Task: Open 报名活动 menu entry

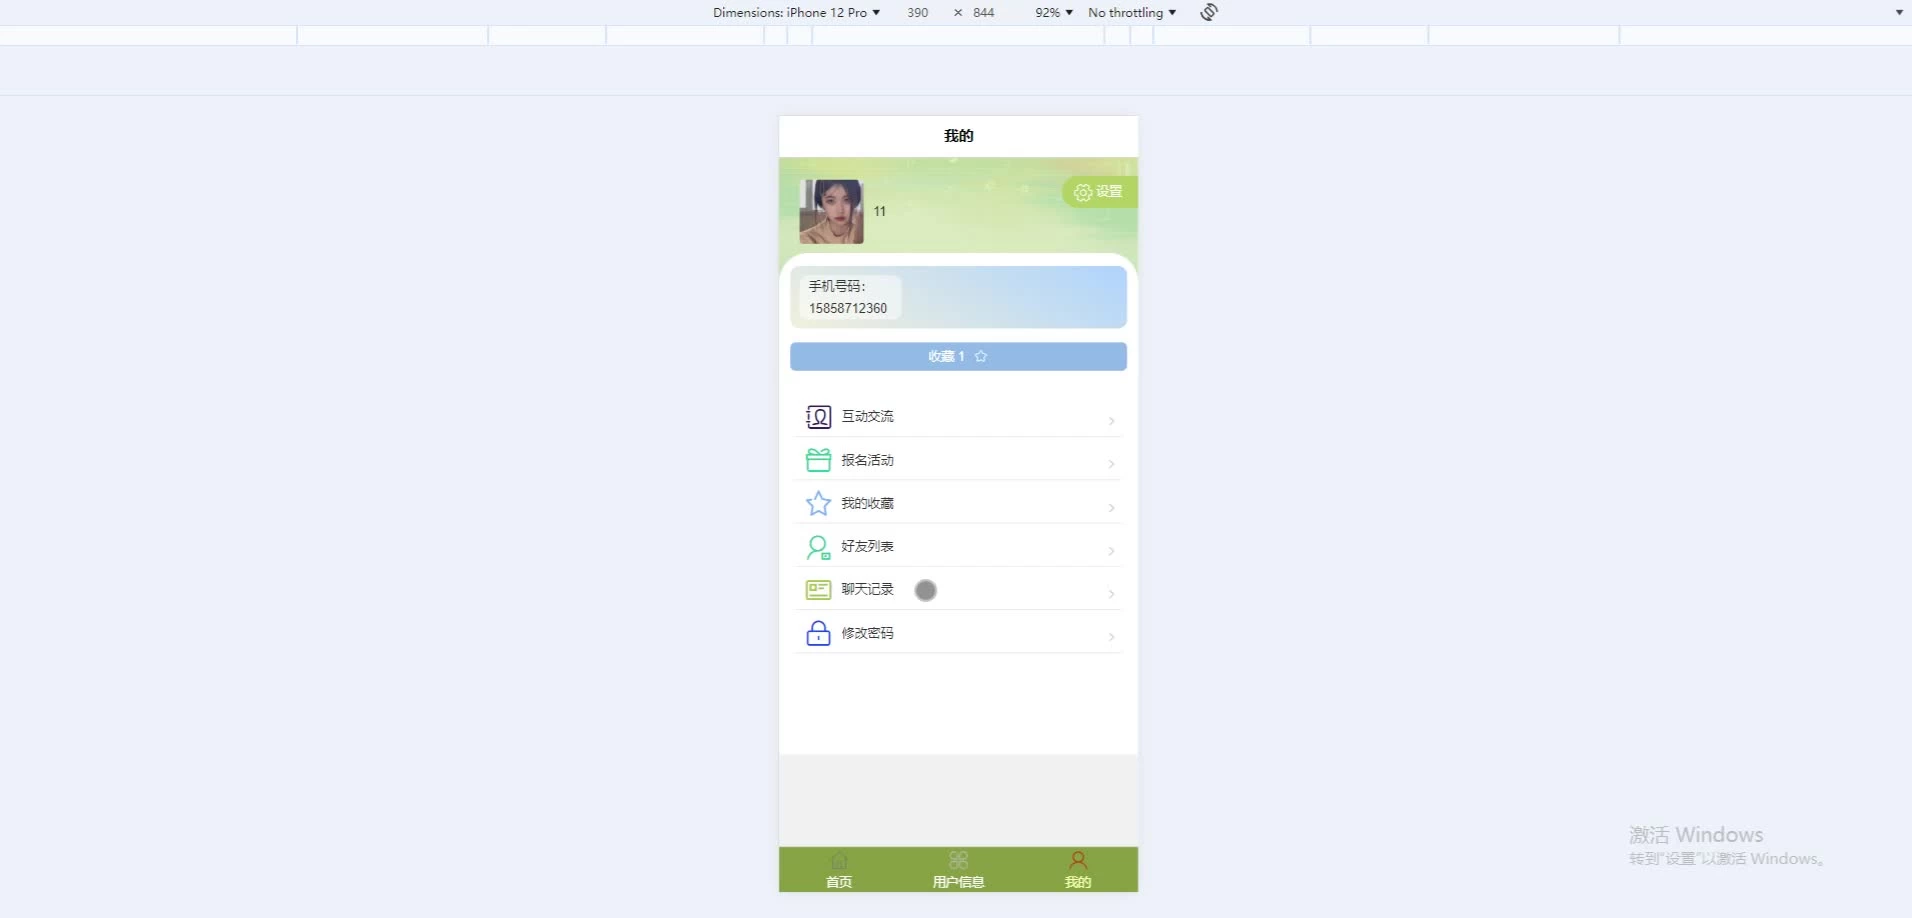Action: [958, 459]
